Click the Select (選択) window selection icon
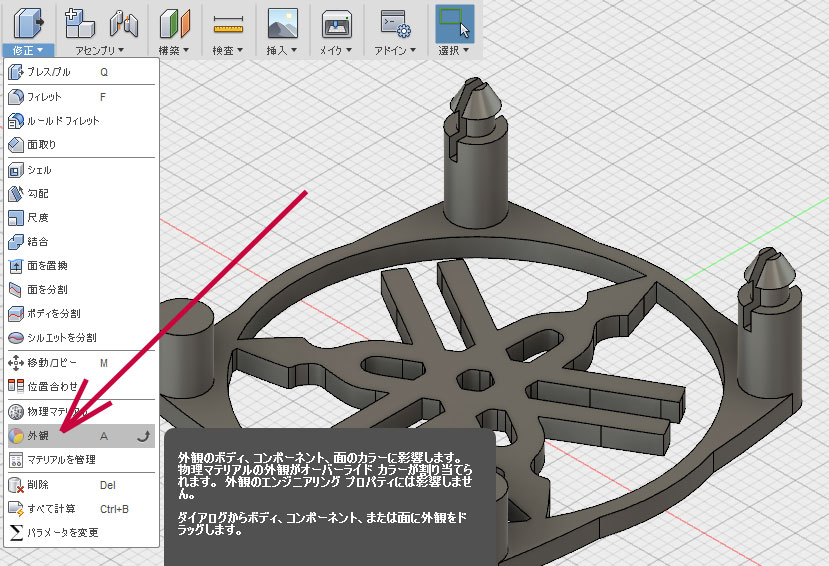Image resolution: width=829 pixels, height=566 pixels. pos(455,21)
